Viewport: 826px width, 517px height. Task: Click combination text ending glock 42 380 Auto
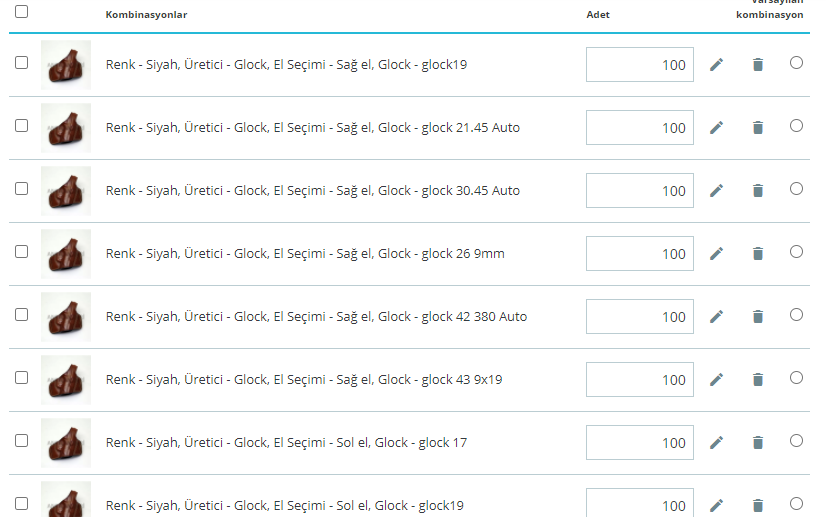(x=316, y=317)
